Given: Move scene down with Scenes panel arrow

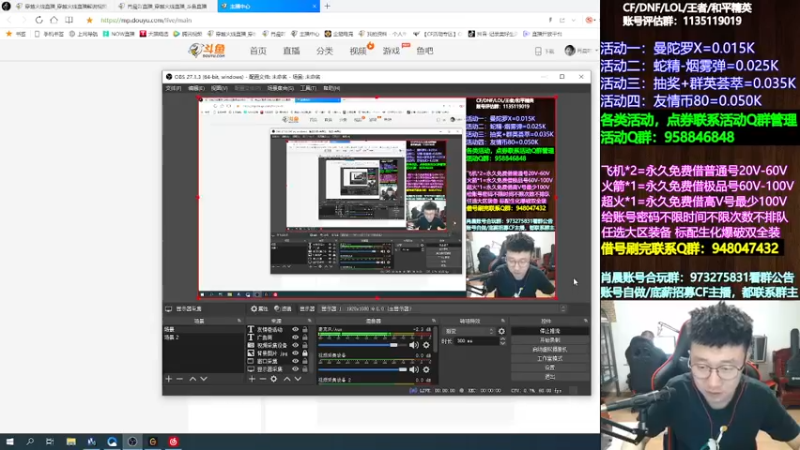Looking at the screenshot, I should click(x=204, y=379).
